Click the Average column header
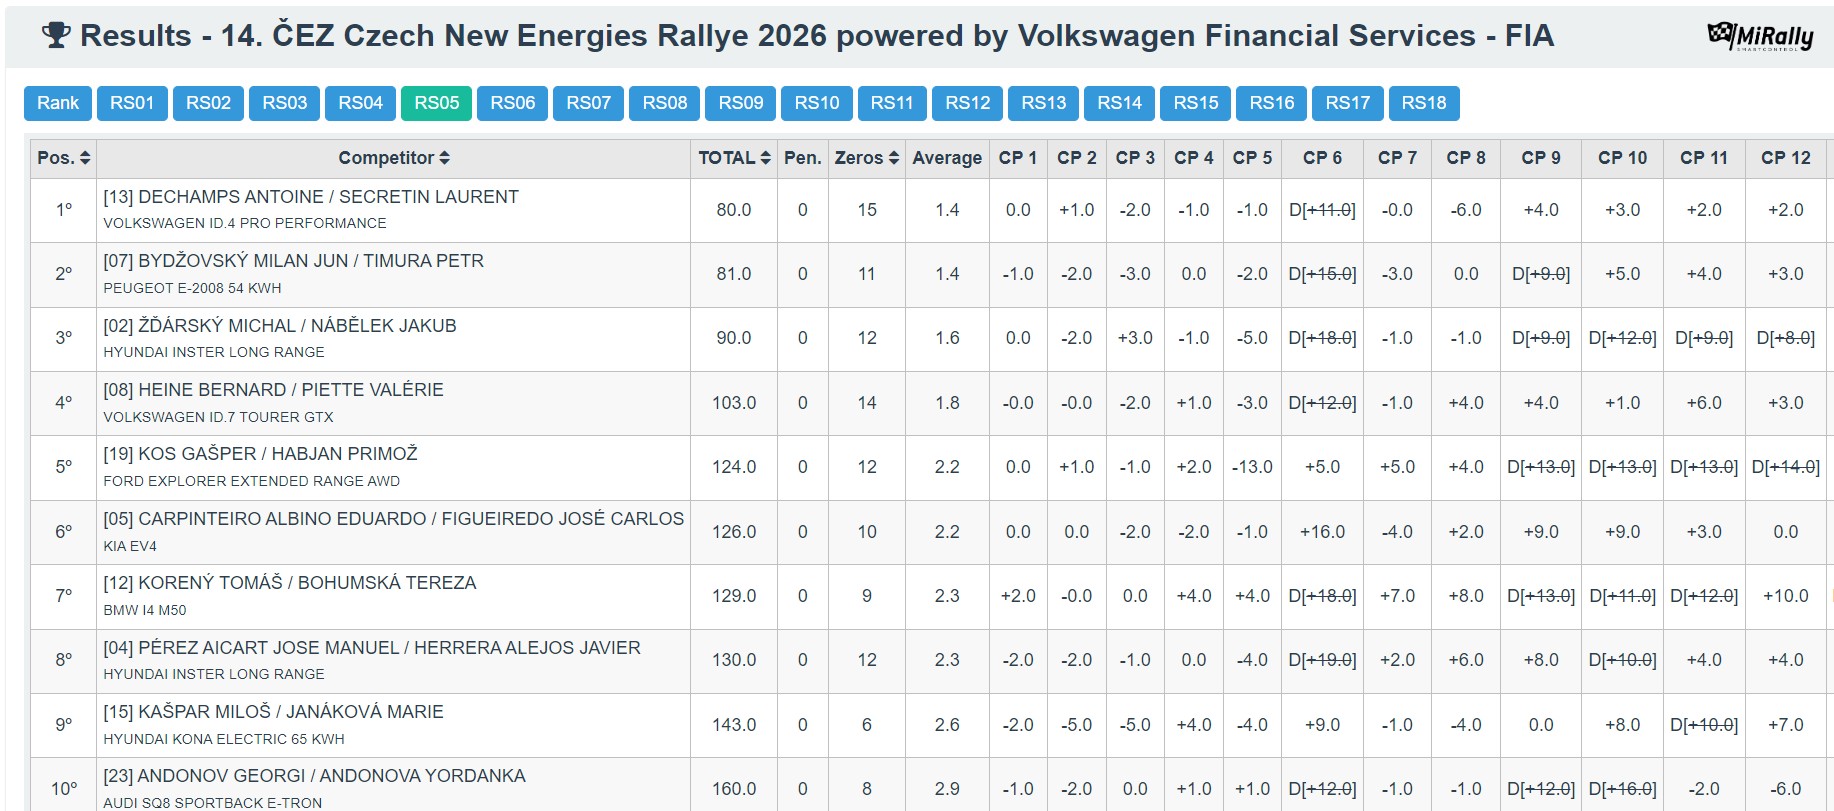Screen dimensions: 1834x811 click(x=946, y=158)
